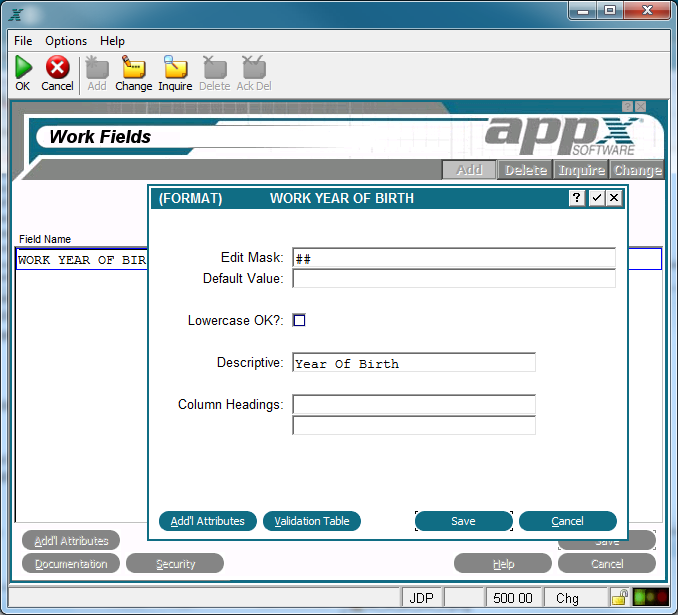
Task: Select the Inquire mode tab
Action: pos(581,170)
